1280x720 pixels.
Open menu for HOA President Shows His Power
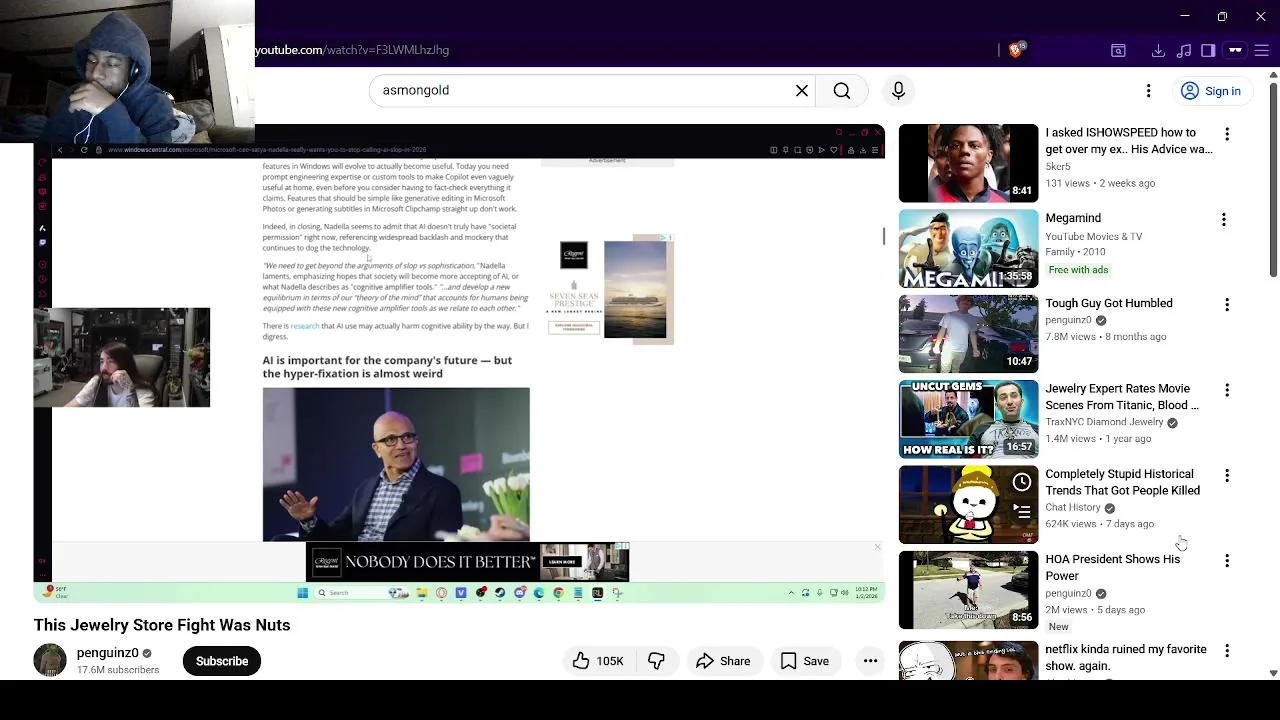click(1227, 561)
